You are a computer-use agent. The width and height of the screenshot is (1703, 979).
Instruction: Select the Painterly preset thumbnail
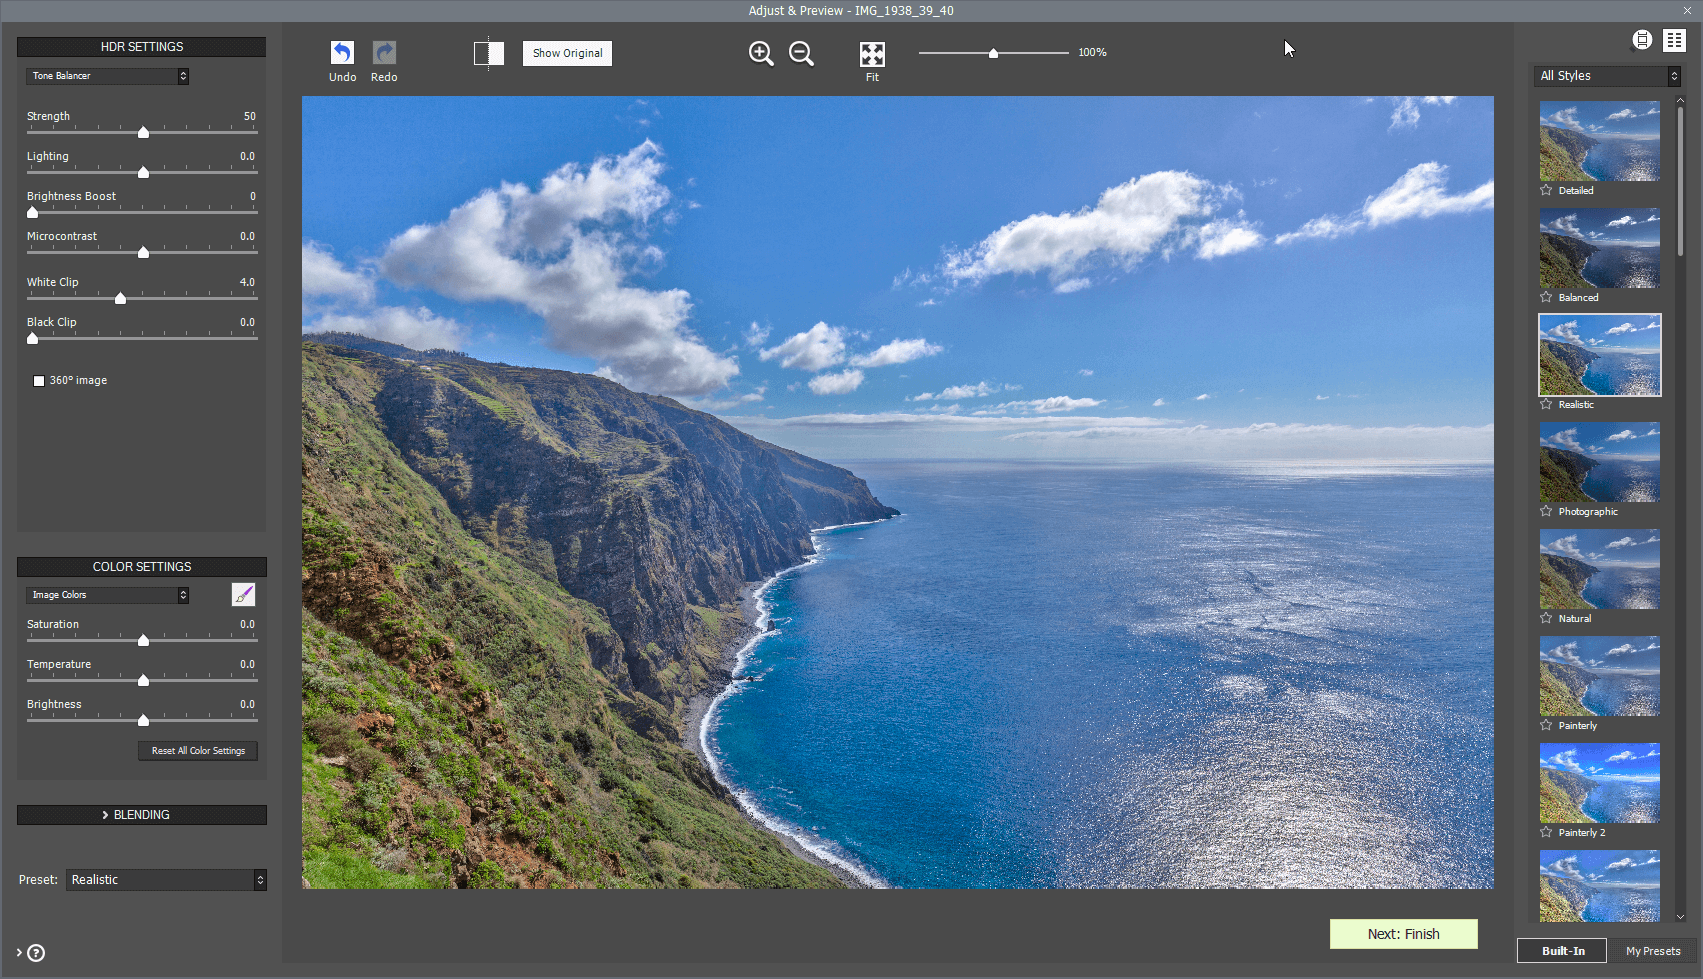pyautogui.click(x=1599, y=676)
